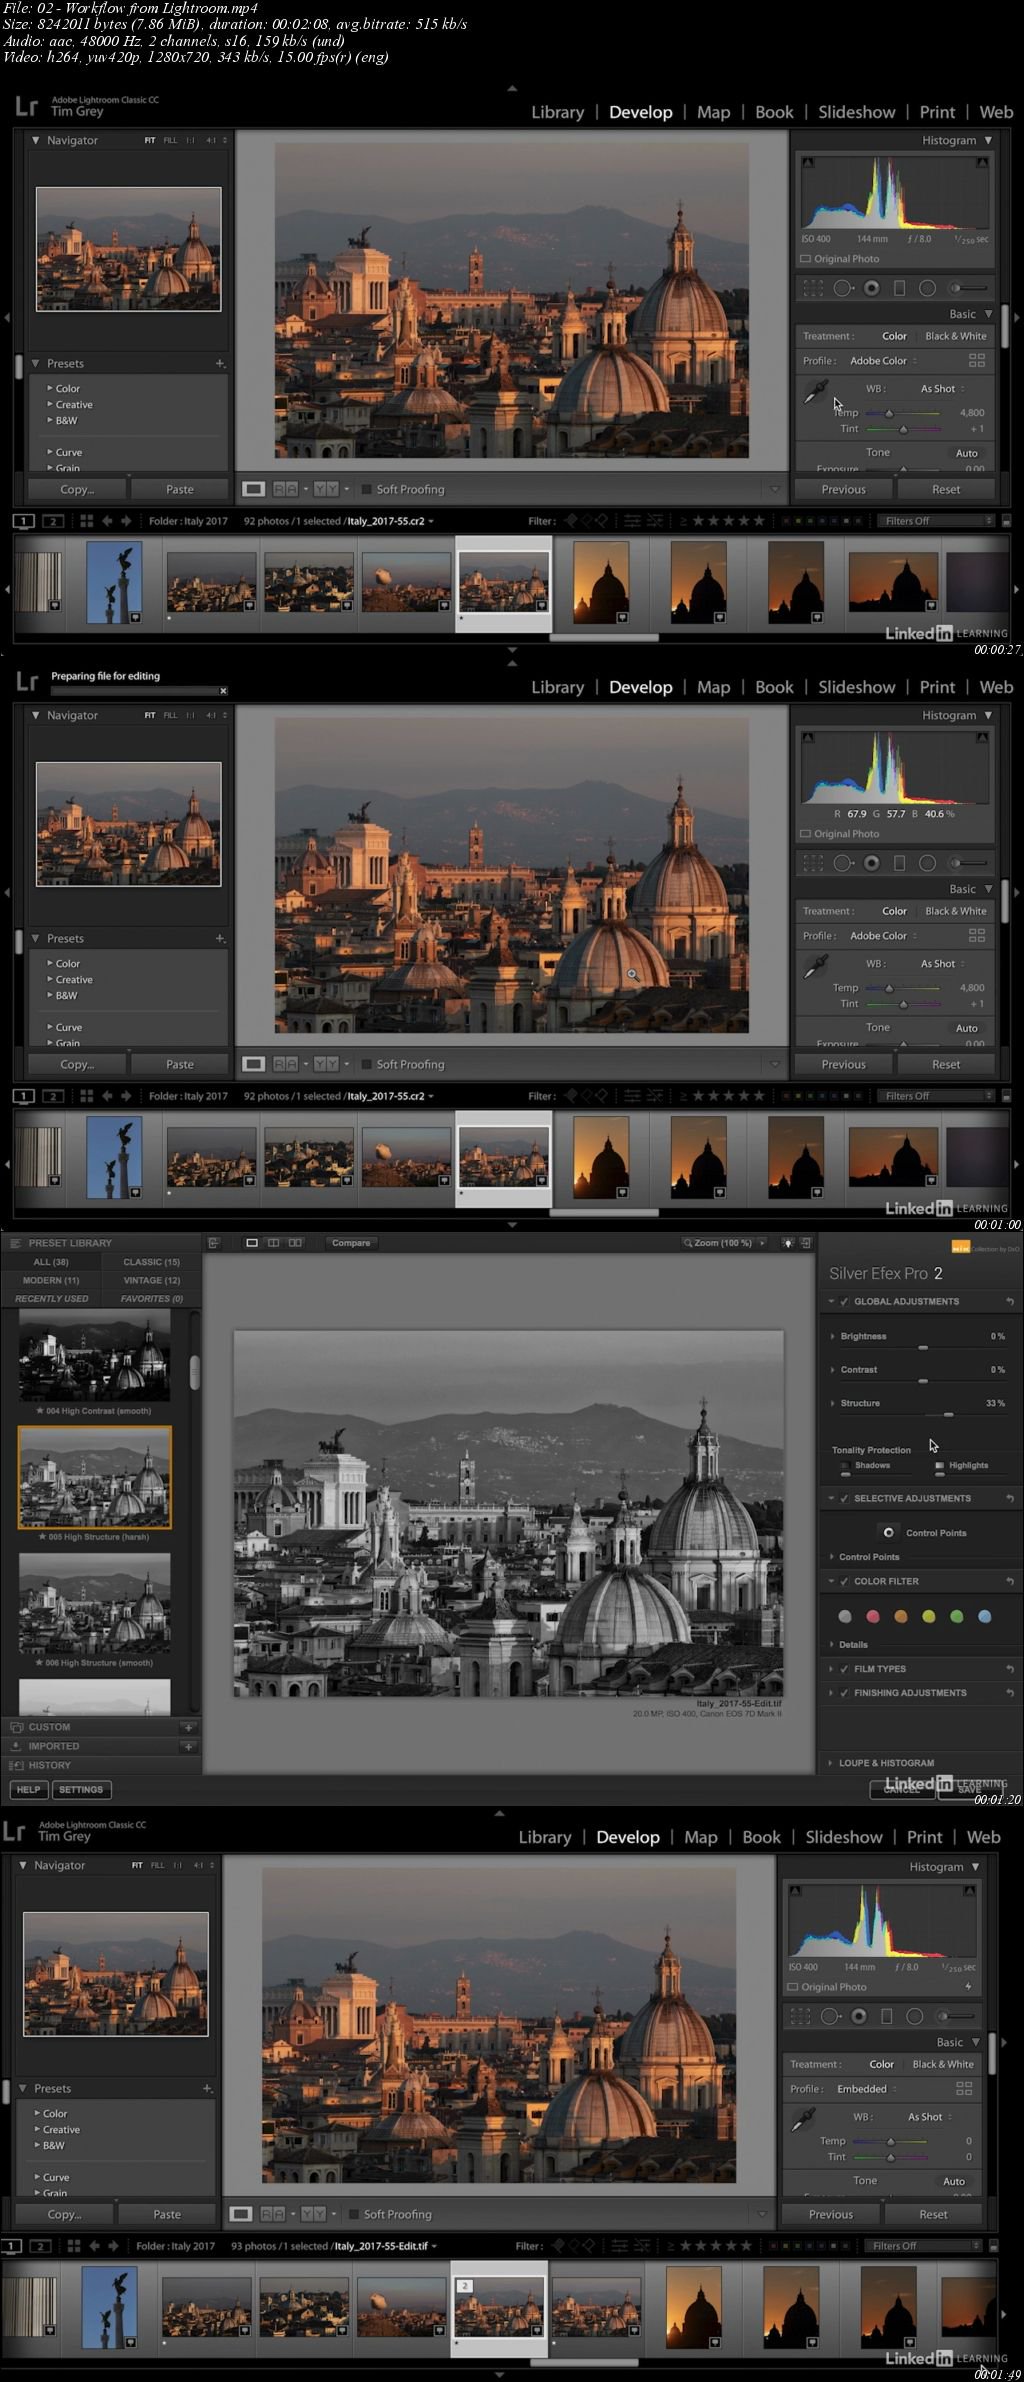Check Original Photo box in 00:00:27 frame
1024x2382 pixels.
click(x=805, y=259)
